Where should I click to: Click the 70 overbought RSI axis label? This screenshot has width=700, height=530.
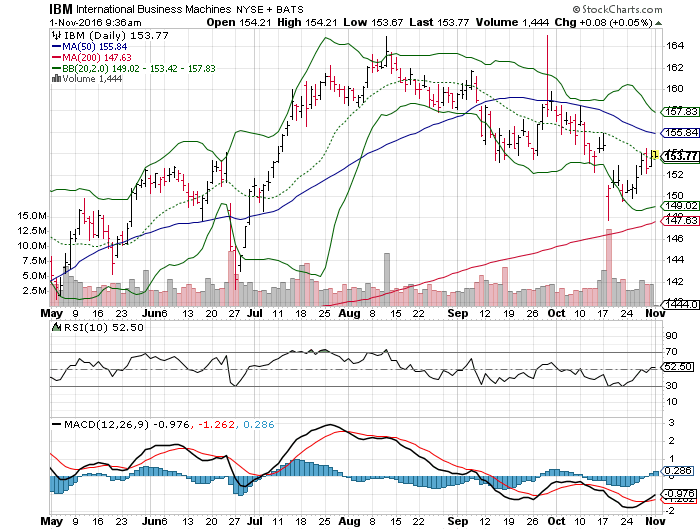click(671, 352)
